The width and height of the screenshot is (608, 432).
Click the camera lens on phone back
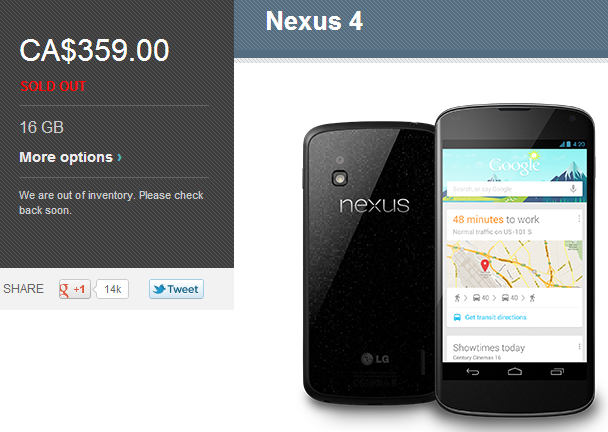[340, 178]
